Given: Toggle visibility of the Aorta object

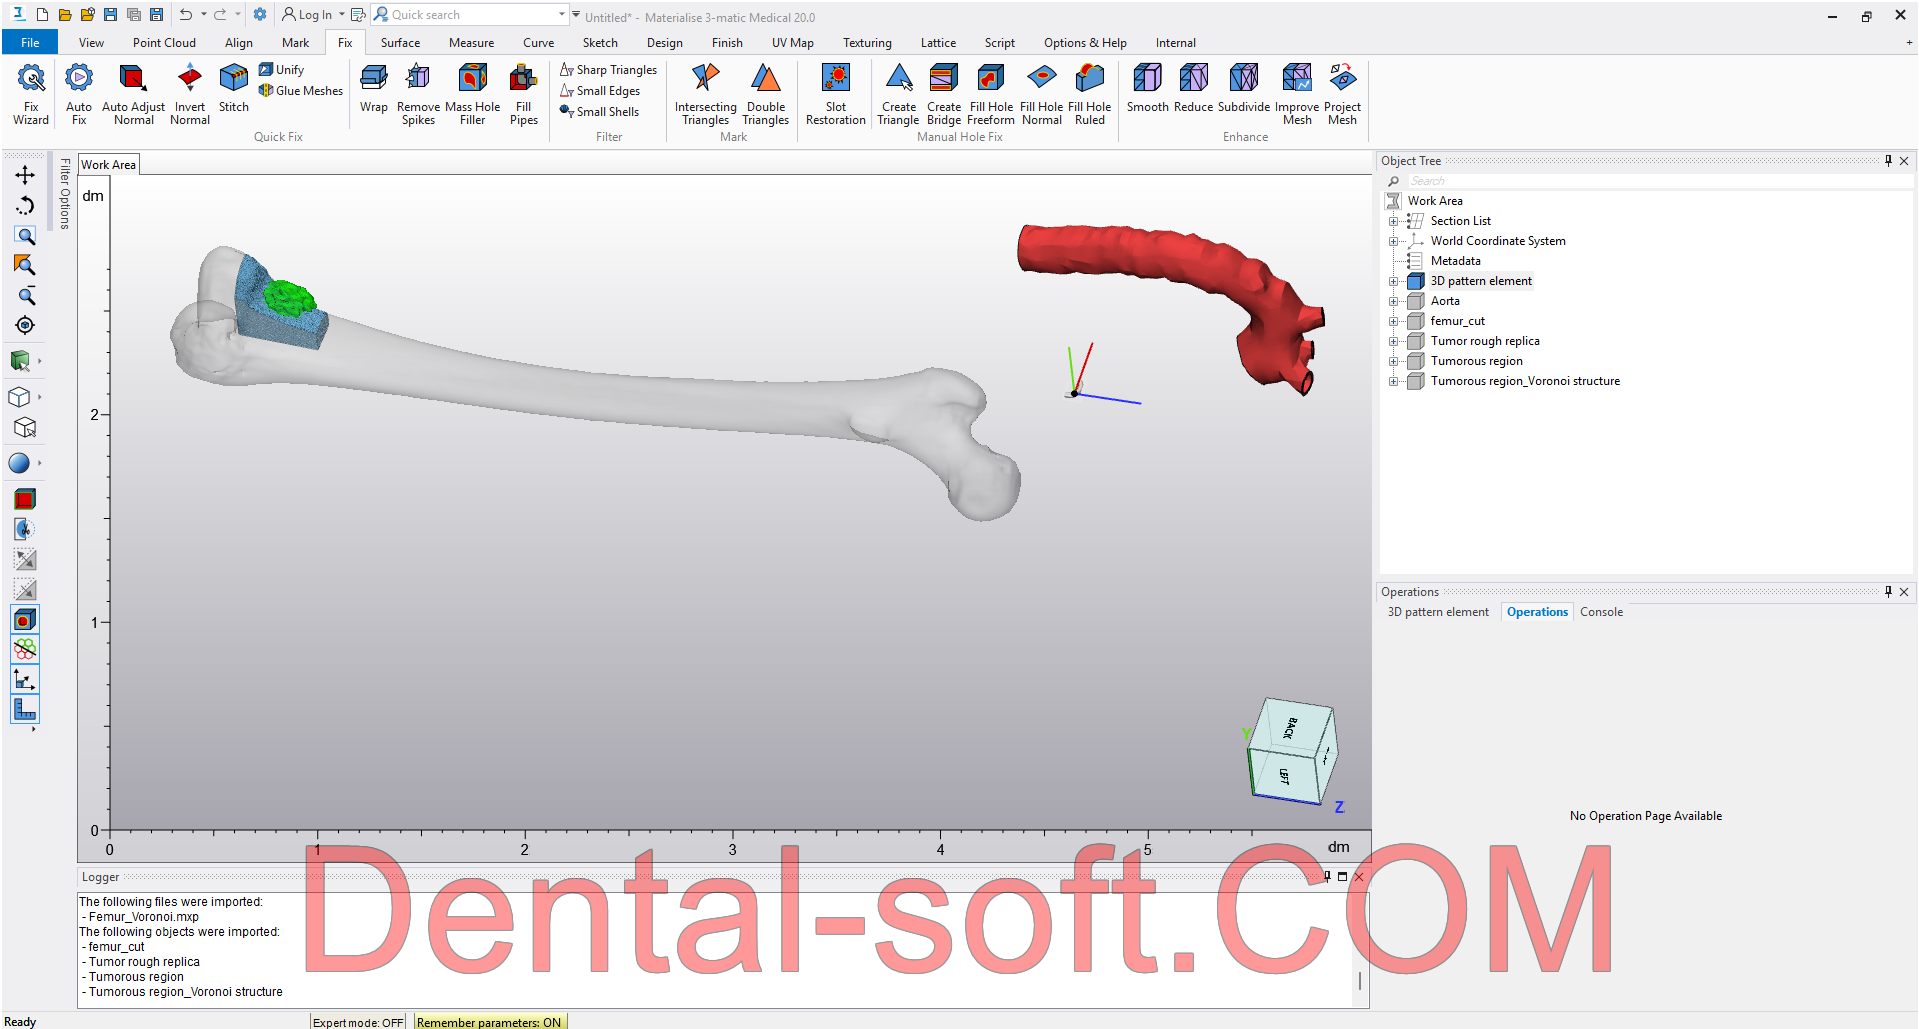Looking at the screenshot, I should coord(1415,301).
